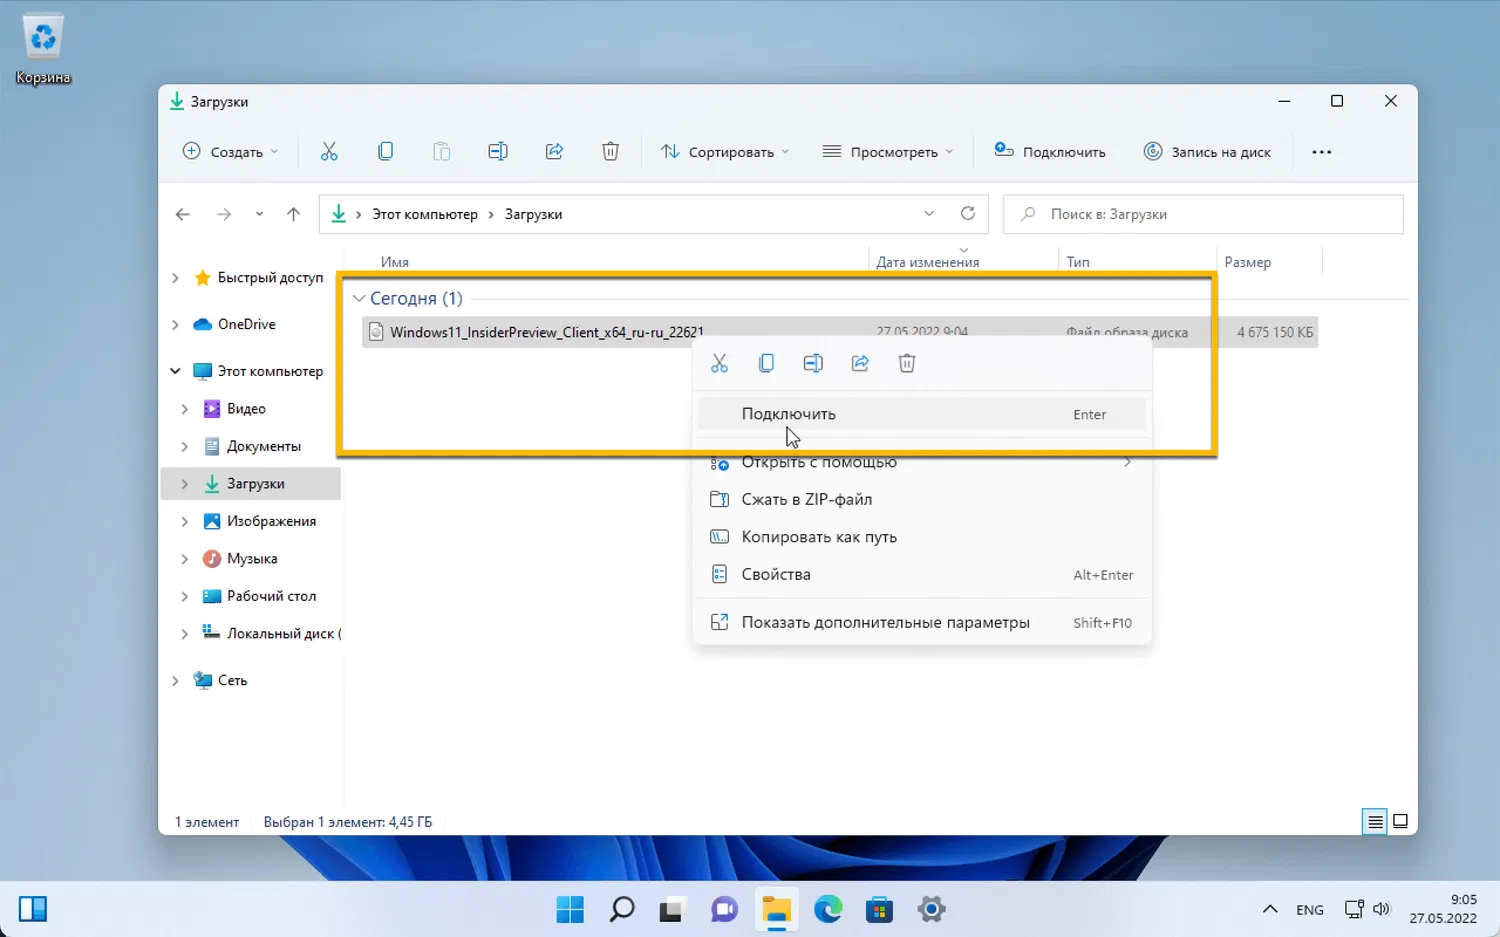
Task: Share the file via the context menu share icon
Action: (860, 363)
